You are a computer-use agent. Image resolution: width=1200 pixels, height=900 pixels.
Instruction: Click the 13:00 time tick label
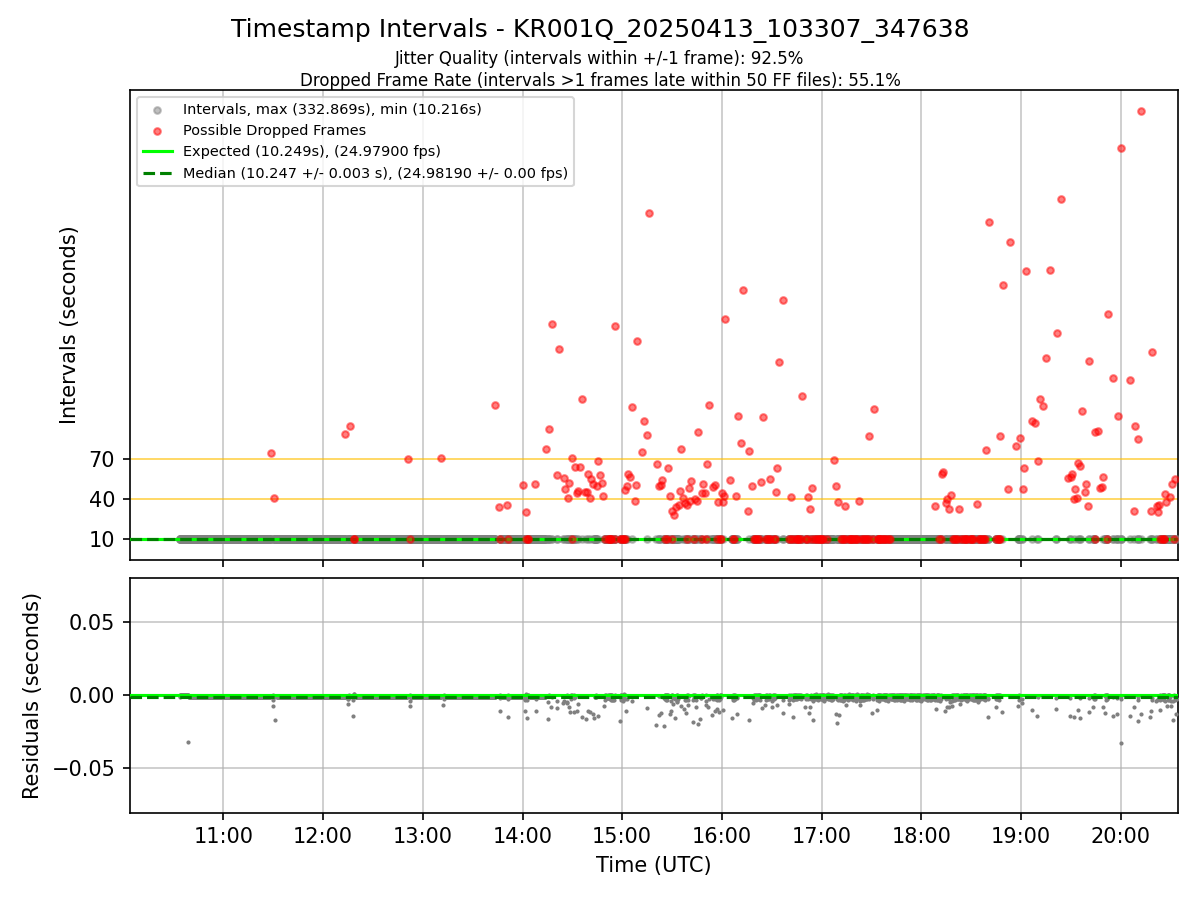[423, 835]
